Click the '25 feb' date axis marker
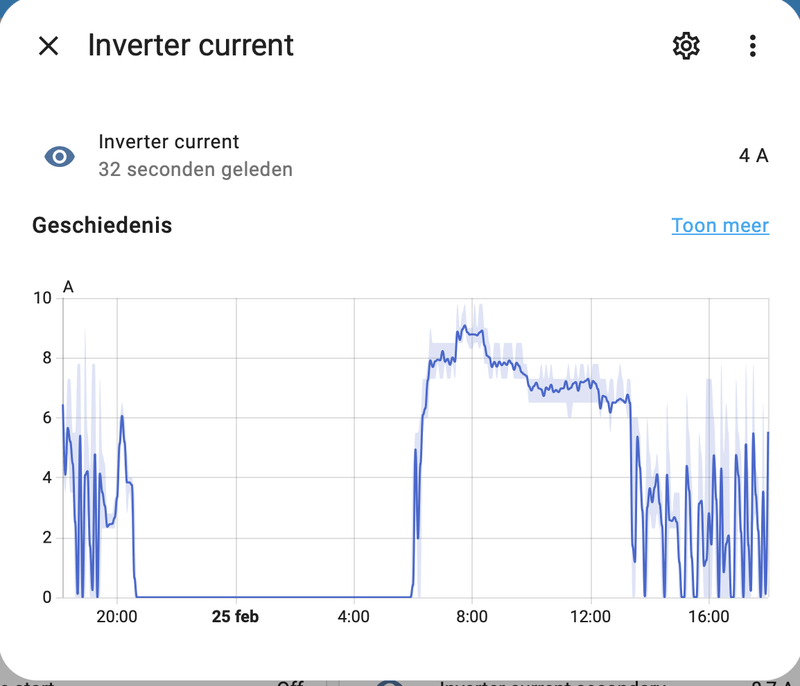The height and width of the screenshot is (686, 800). (235, 617)
